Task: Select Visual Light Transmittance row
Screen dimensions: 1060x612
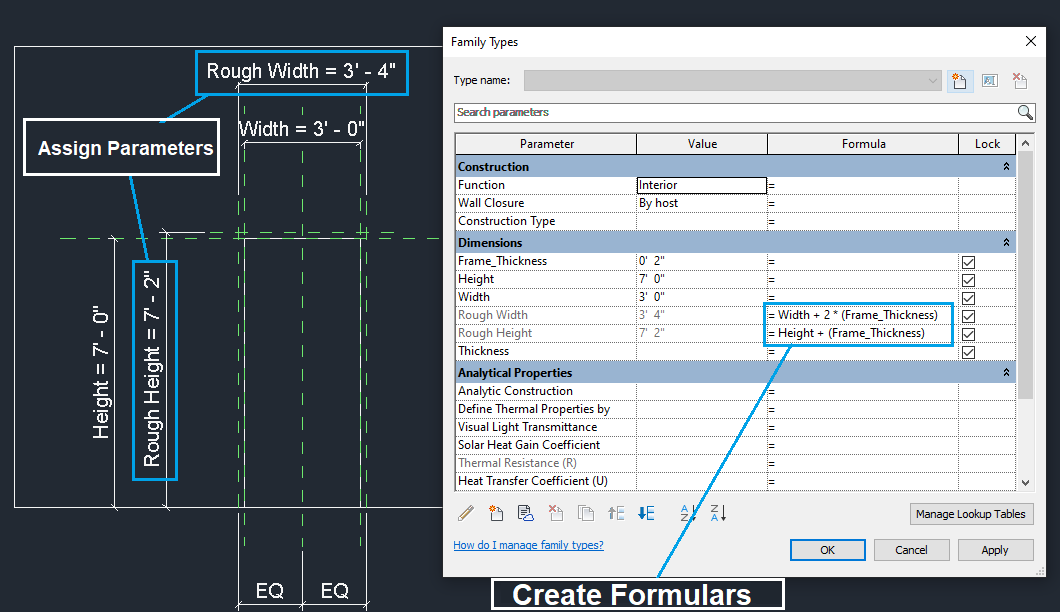Action: tap(546, 427)
